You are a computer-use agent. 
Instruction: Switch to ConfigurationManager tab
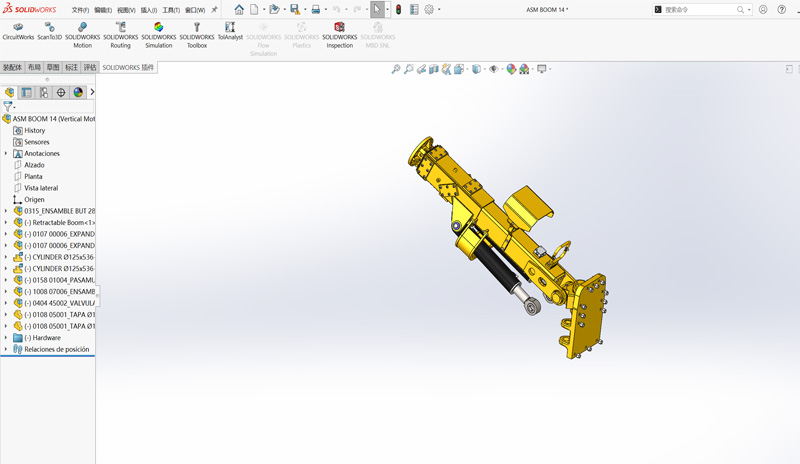click(44, 92)
